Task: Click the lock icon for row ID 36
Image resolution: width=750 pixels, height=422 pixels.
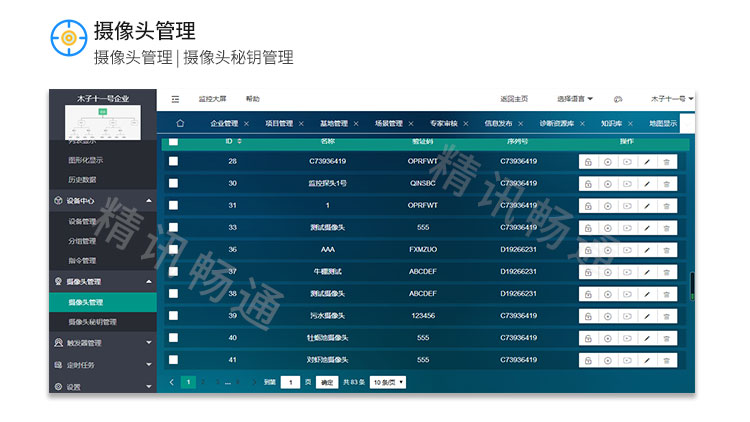Action: click(588, 250)
